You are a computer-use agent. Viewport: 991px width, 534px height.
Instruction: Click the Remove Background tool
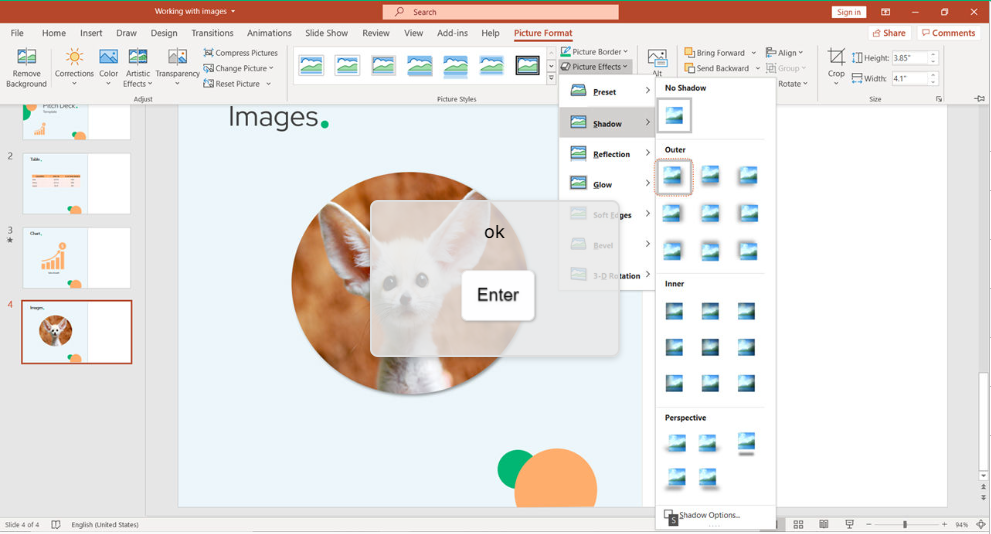26,68
